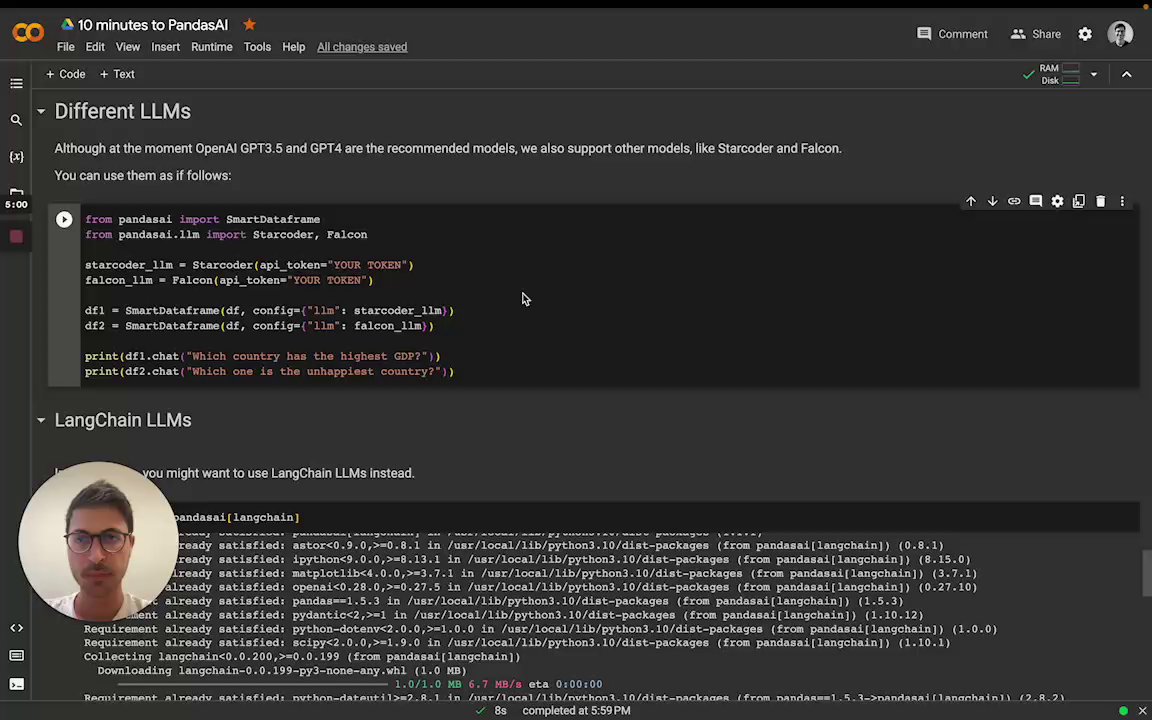The width and height of the screenshot is (1152, 720).
Task: Open the variables {x} panel
Action: 16,156
